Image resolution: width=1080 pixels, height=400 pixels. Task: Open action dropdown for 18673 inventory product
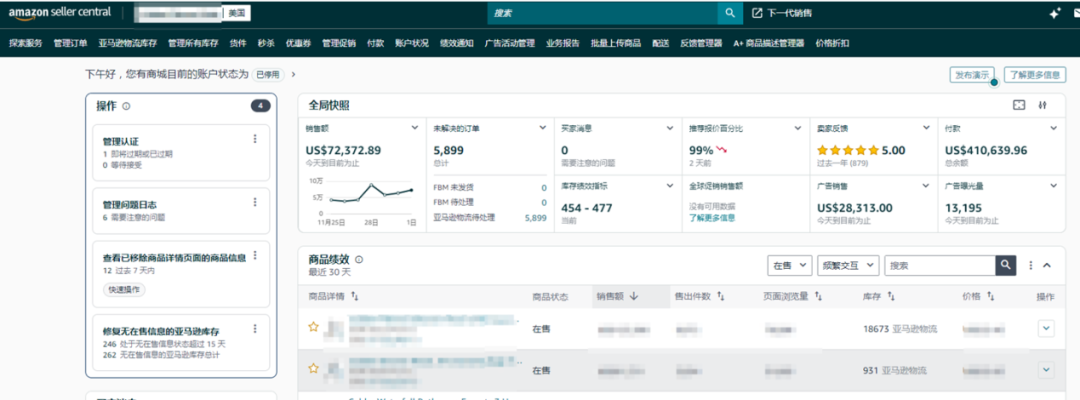1046,329
